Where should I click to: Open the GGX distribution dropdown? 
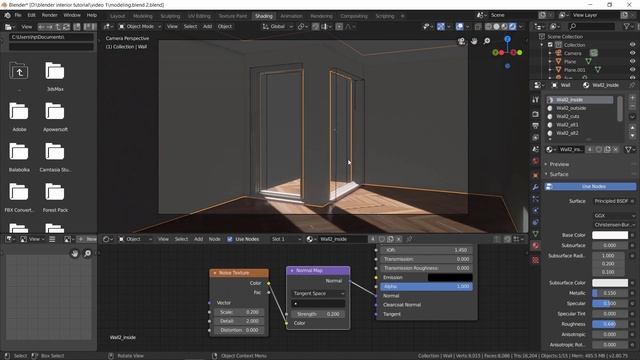point(613,216)
